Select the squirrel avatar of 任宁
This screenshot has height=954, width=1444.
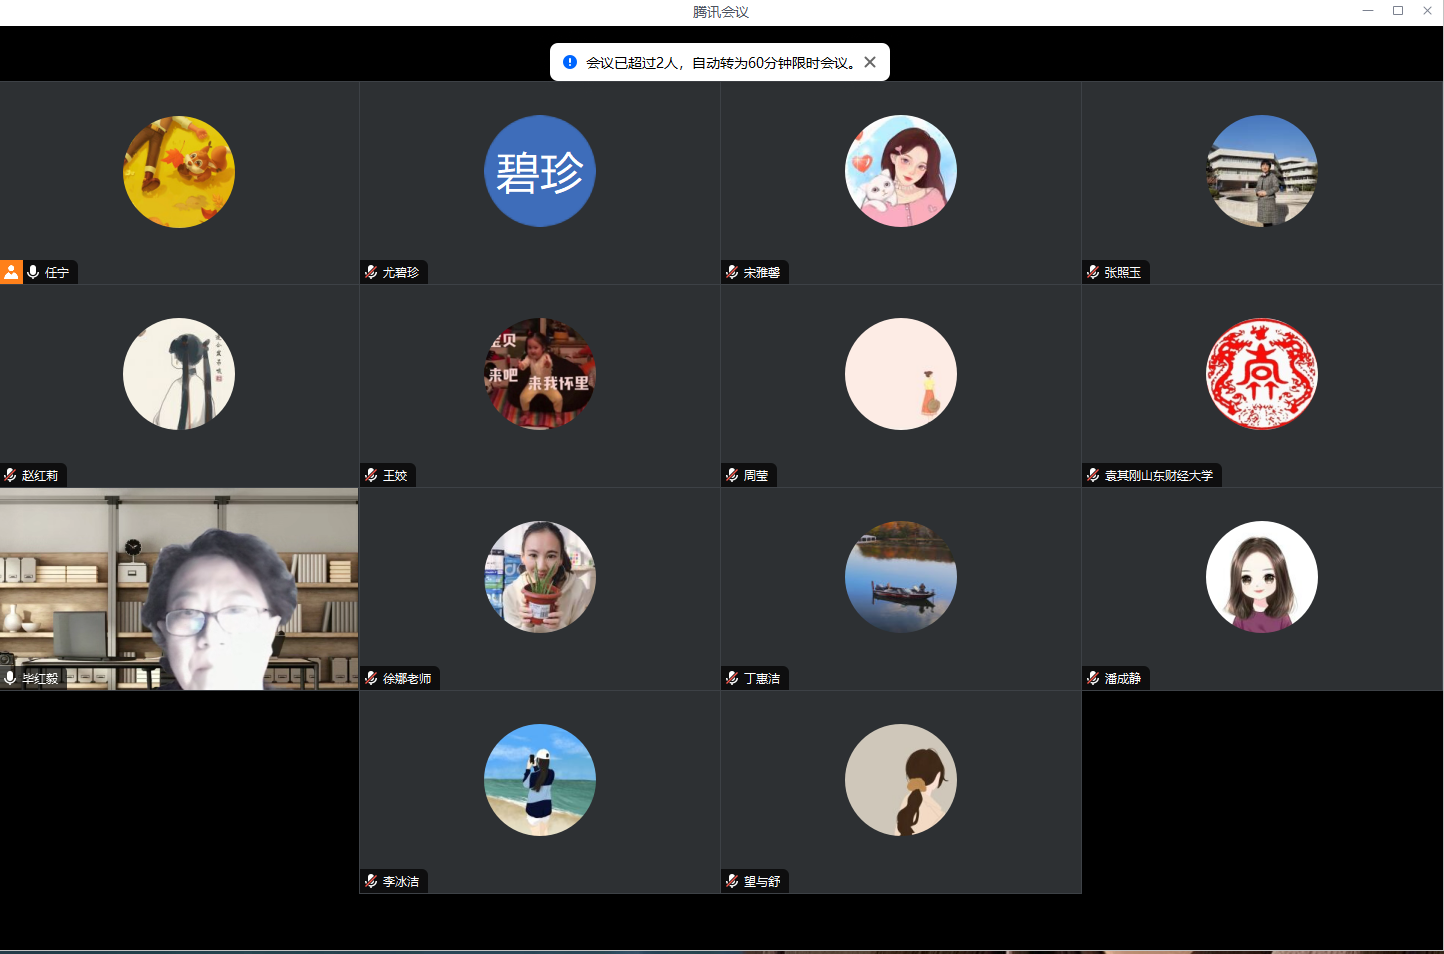tap(179, 171)
